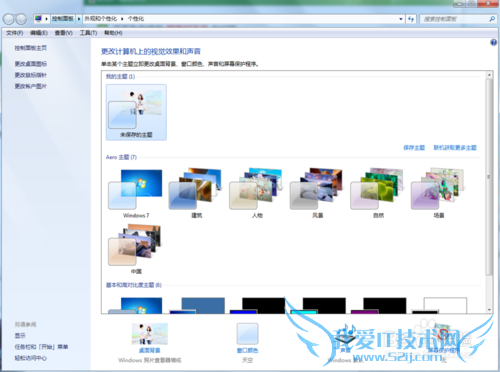This screenshot has height=372, width=500.
Task: Expand arrow after control panel icon in breadcrumb
Action: 46,19
